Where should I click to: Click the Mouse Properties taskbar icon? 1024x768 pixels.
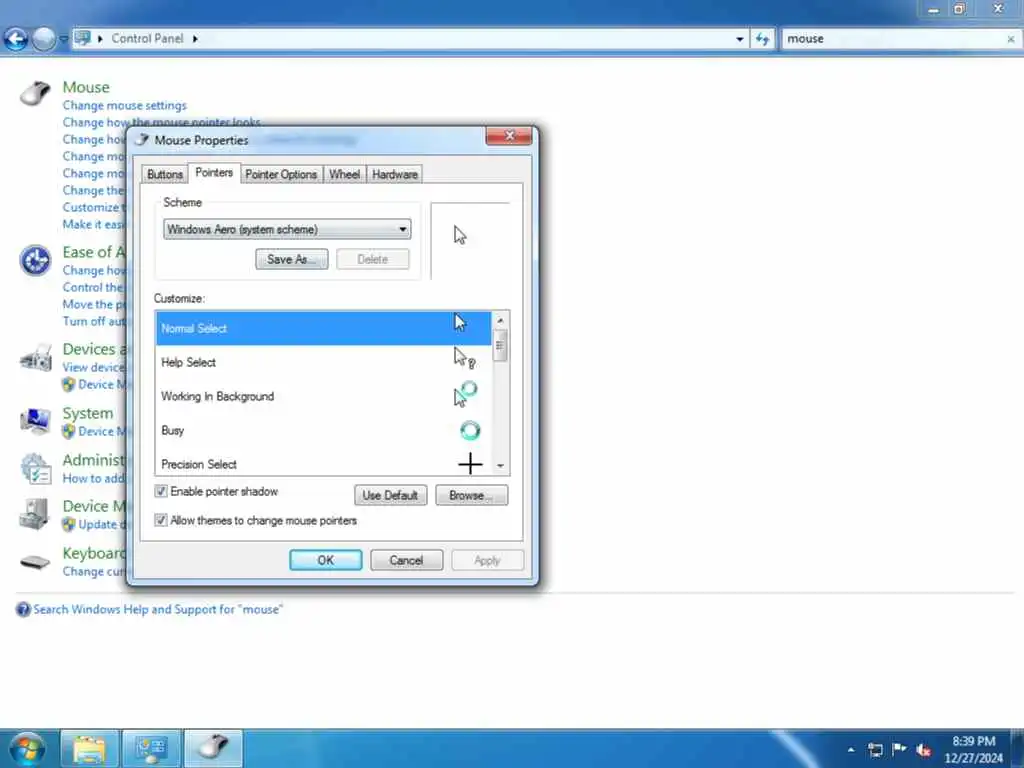(213, 748)
